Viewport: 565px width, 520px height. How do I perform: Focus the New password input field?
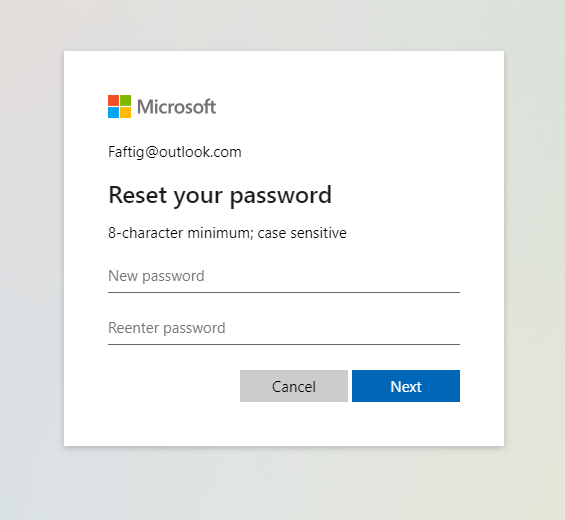pos(284,276)
